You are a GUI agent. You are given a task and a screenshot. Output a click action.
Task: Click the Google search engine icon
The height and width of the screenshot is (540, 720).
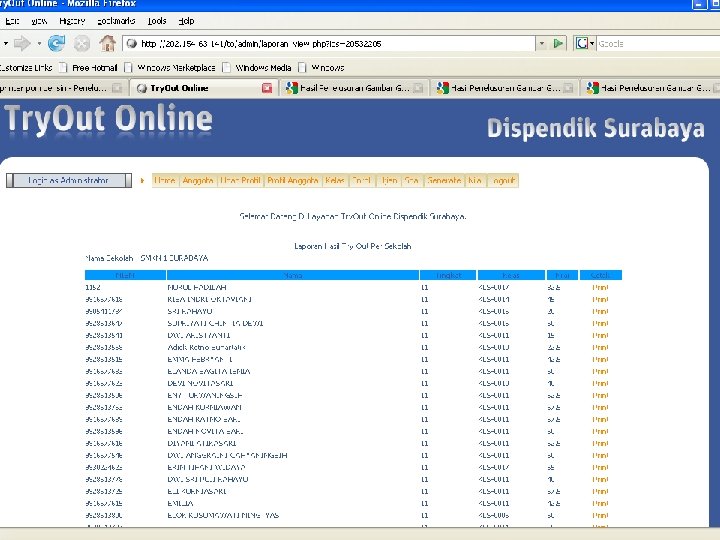click(x=582, y=44)
